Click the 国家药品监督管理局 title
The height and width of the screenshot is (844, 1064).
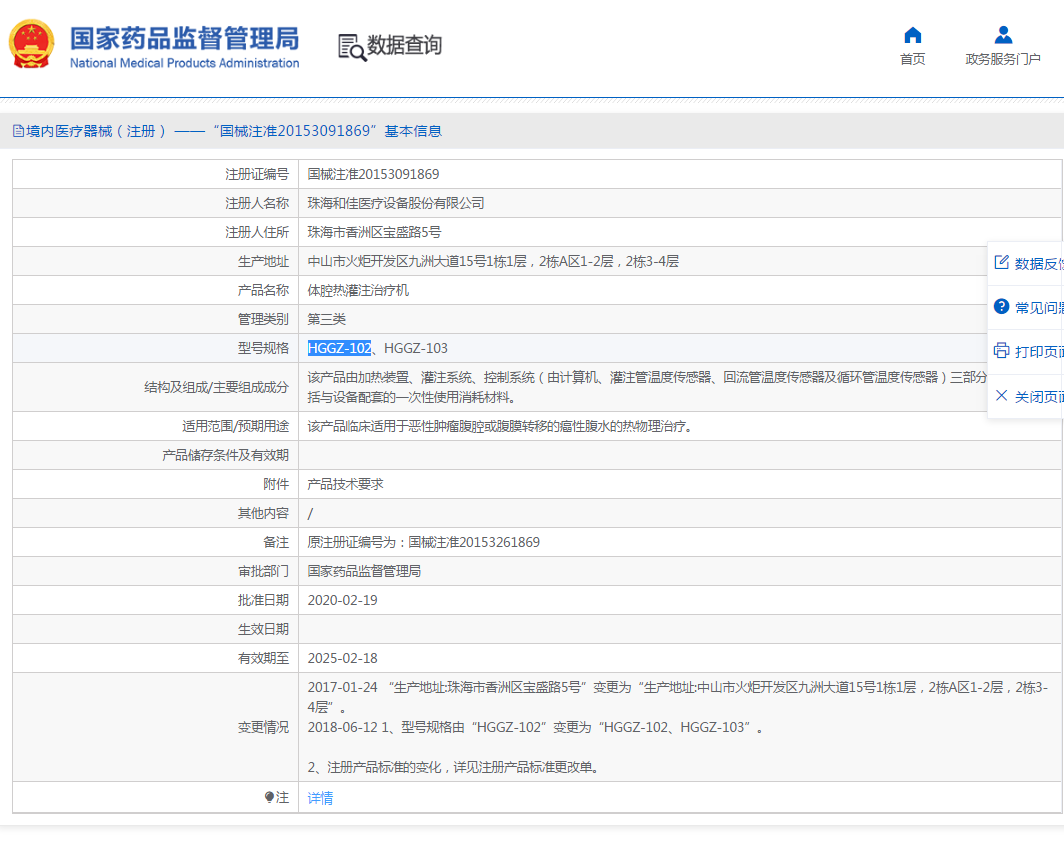point(185,39)
